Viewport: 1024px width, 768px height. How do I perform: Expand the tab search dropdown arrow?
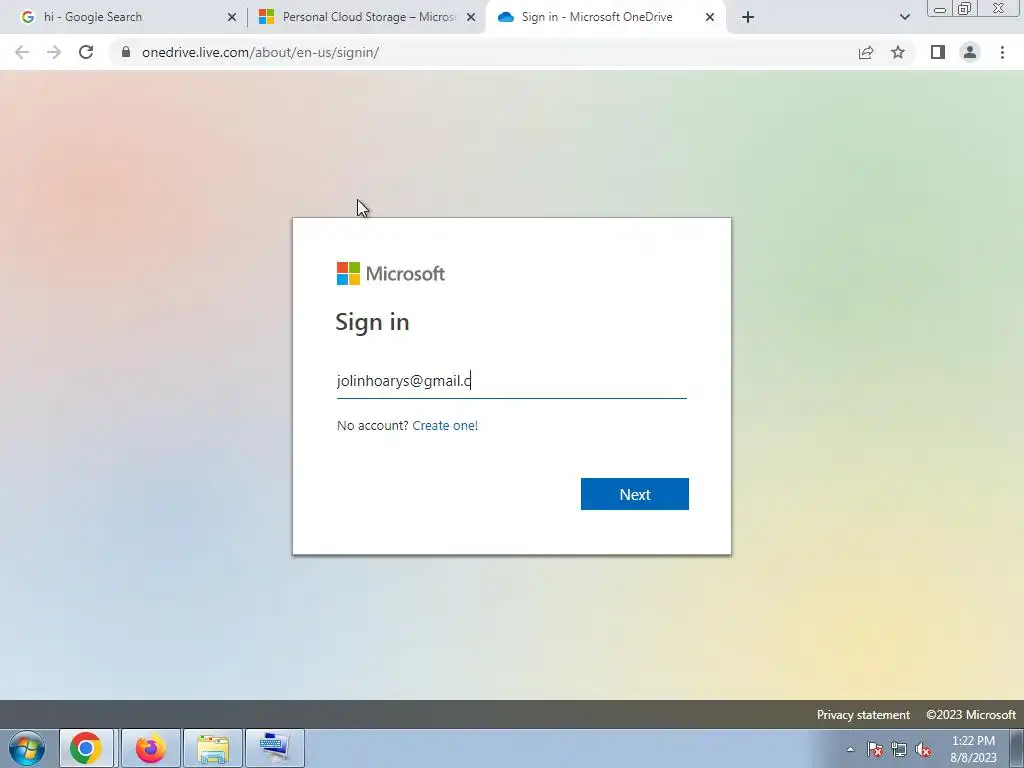coord(904,17)
